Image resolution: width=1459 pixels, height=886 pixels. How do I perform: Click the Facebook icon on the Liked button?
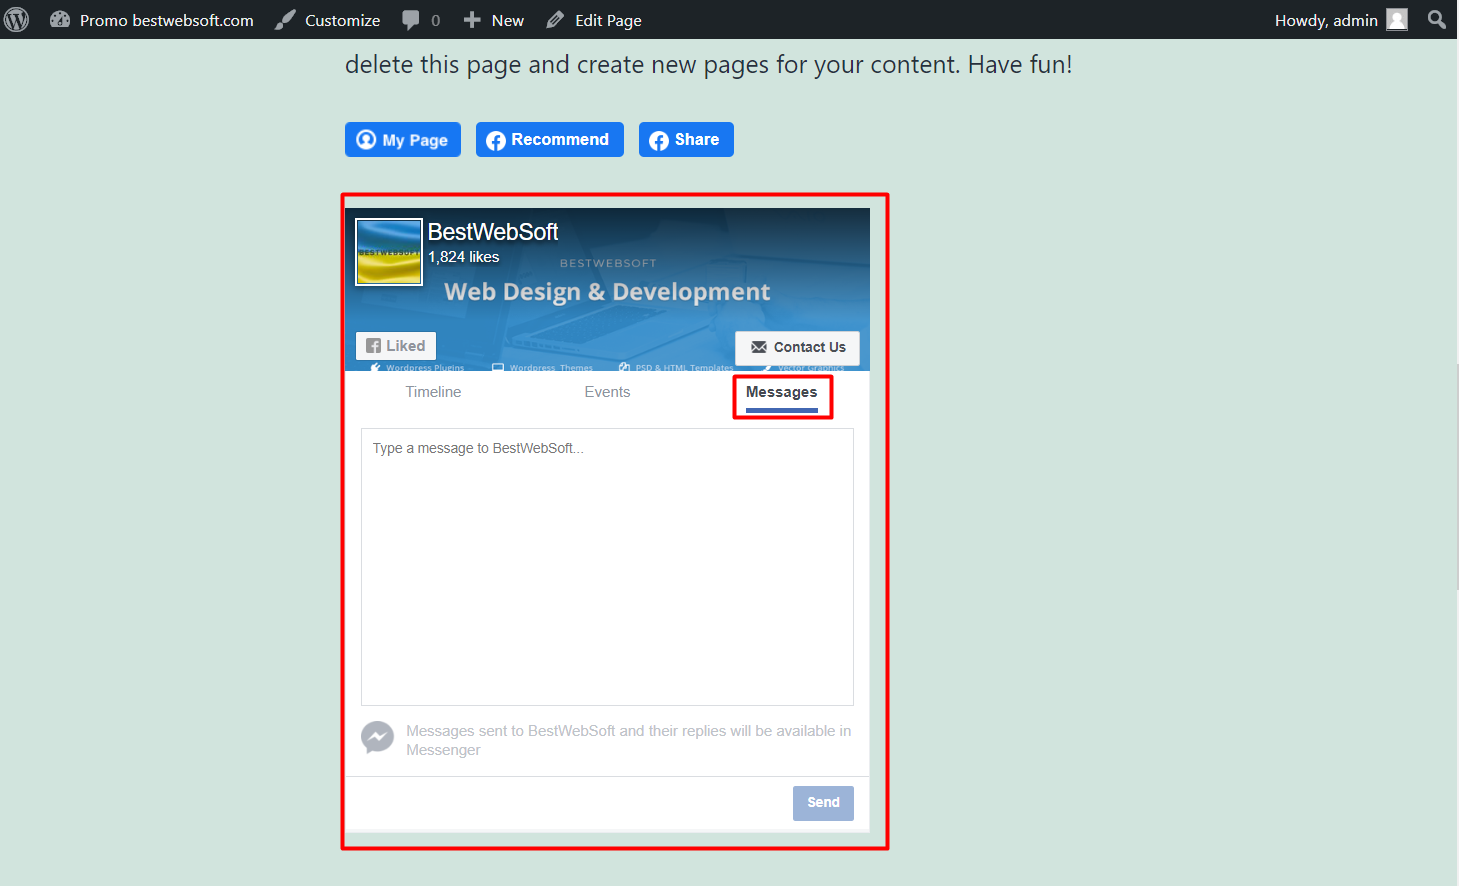[x=374, y=346]
